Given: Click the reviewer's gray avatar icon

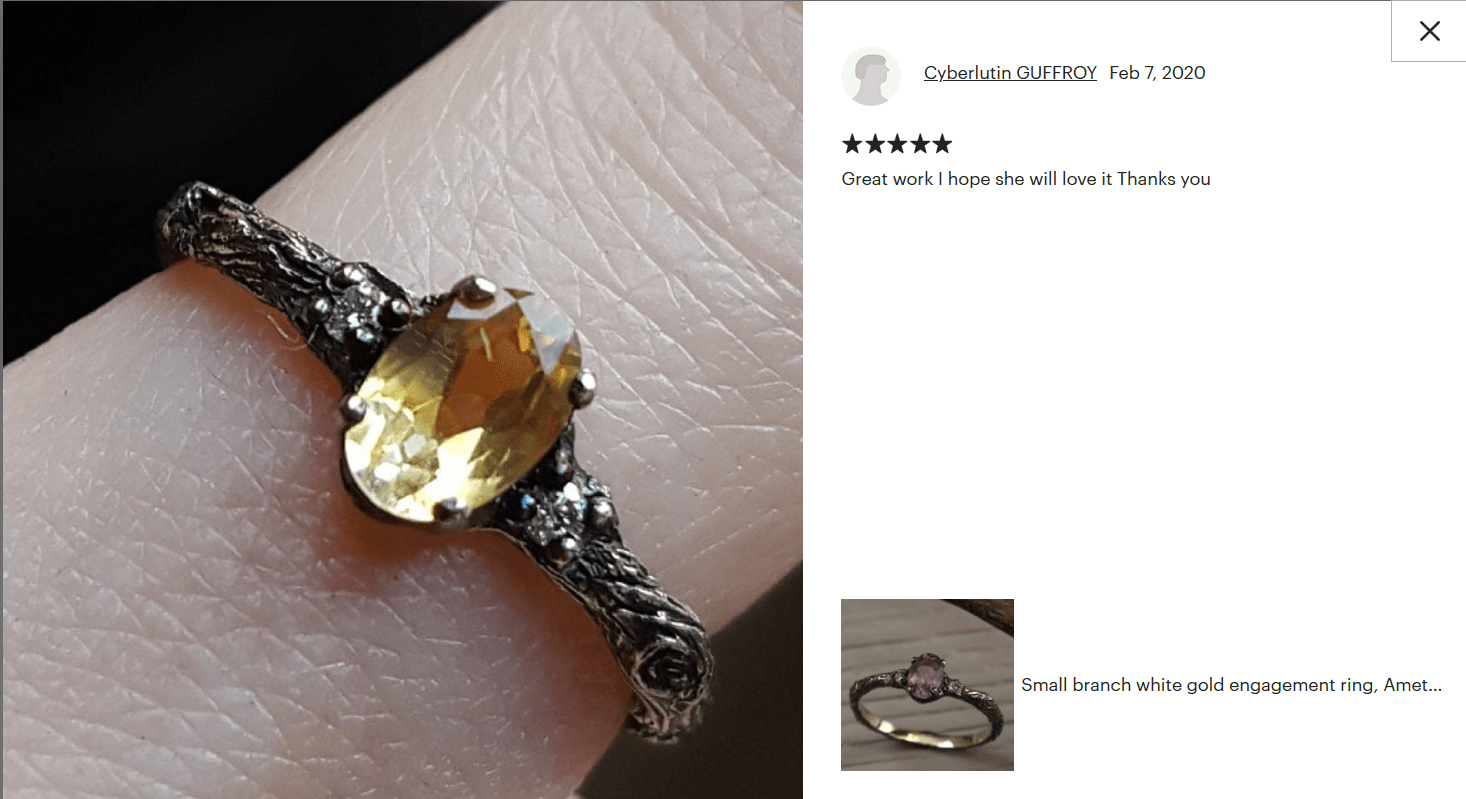Looking at the screenshot, I should 871,76.
